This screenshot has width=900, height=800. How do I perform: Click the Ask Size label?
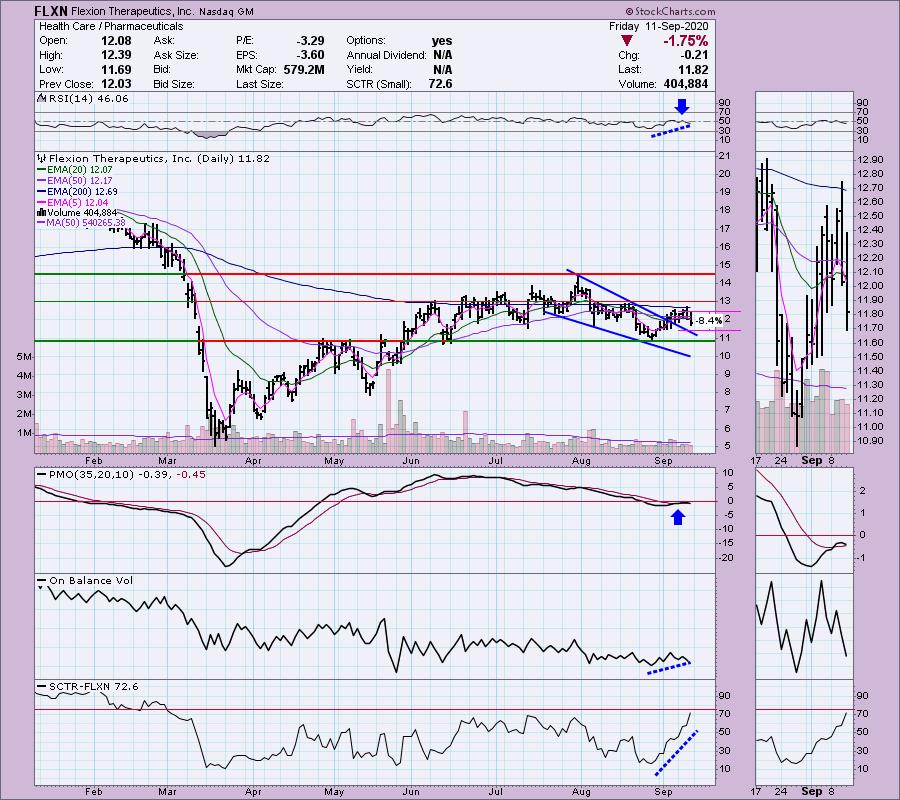coord(176,55)
